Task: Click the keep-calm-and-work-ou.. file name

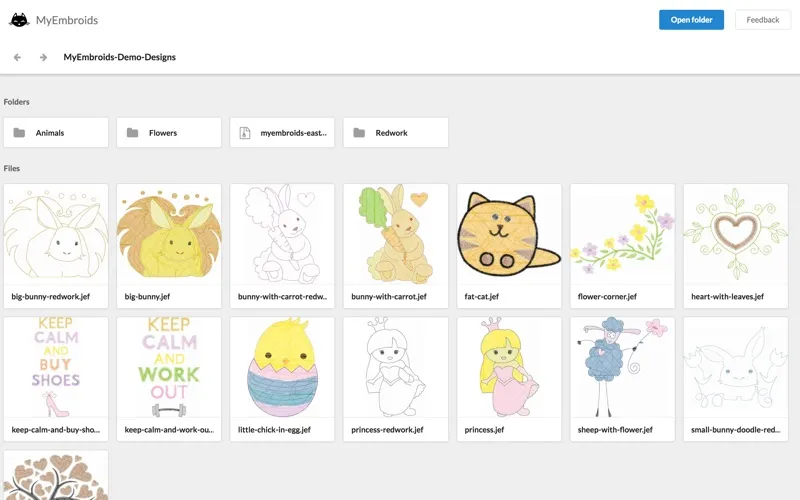Action: [169, 430]
